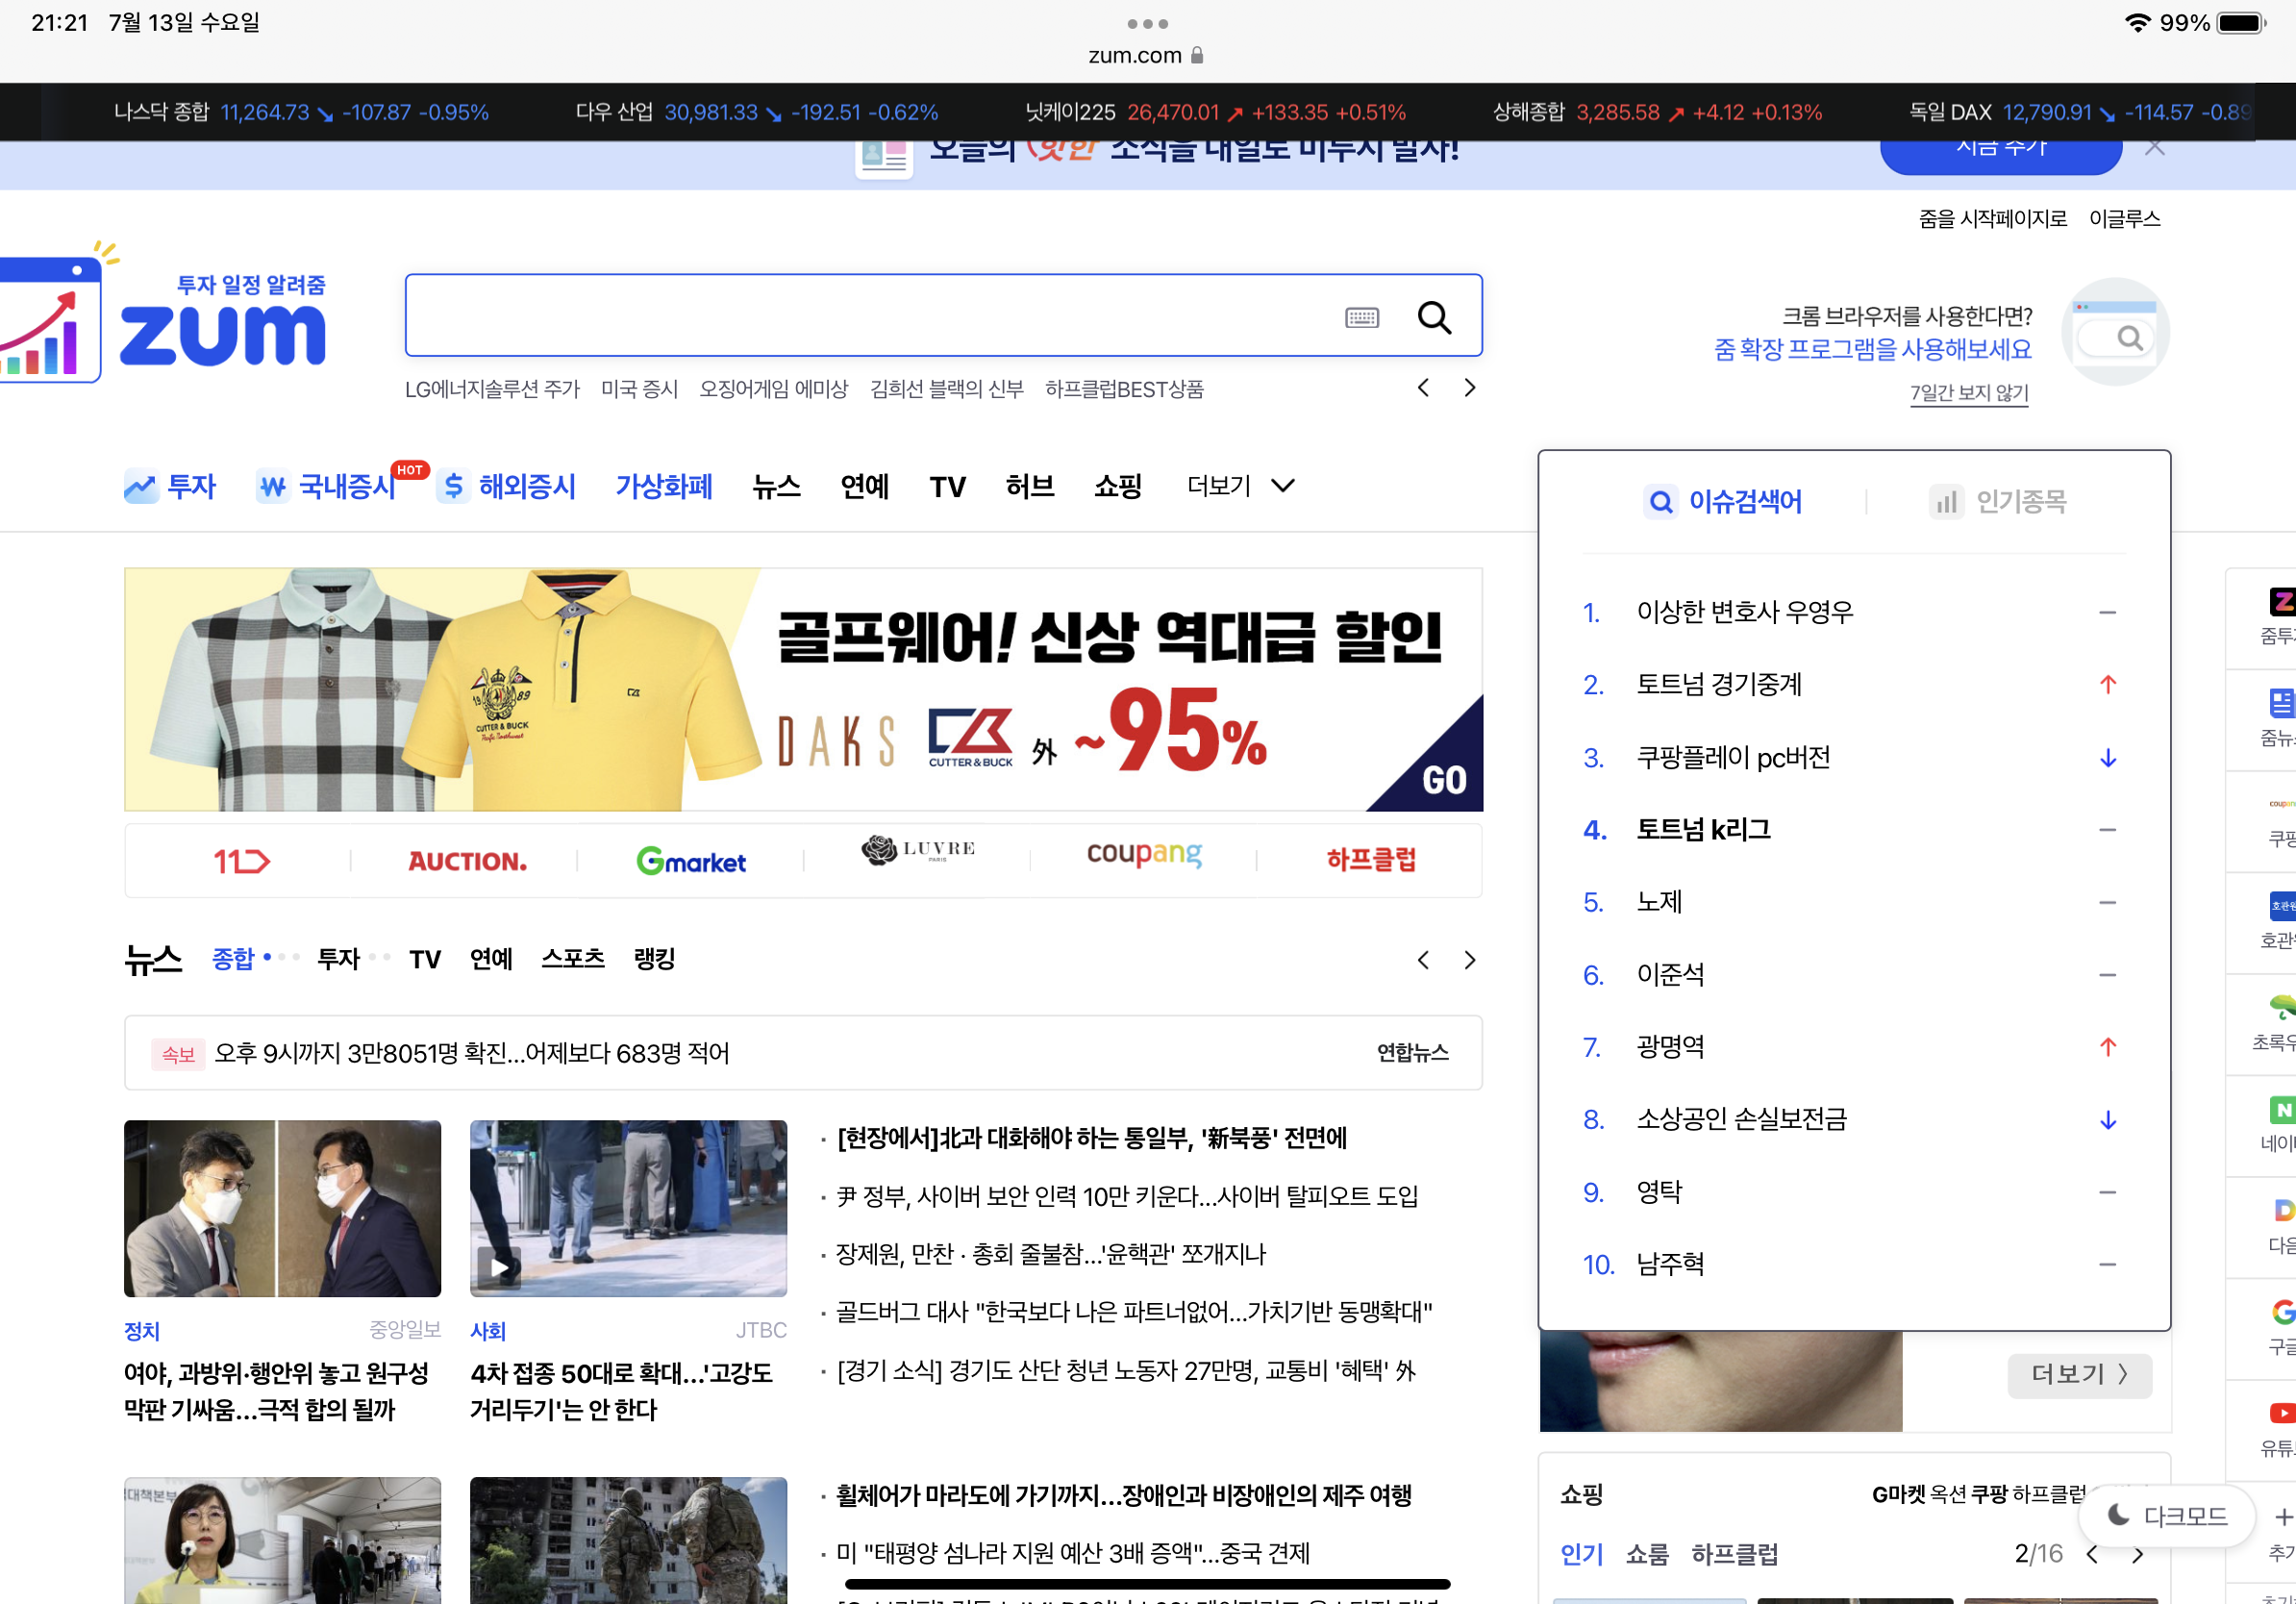Screen dimensions: 2296x1604
Task: Open the virtual keyboard icon in search box
Action: click(x=1361, y=318)
